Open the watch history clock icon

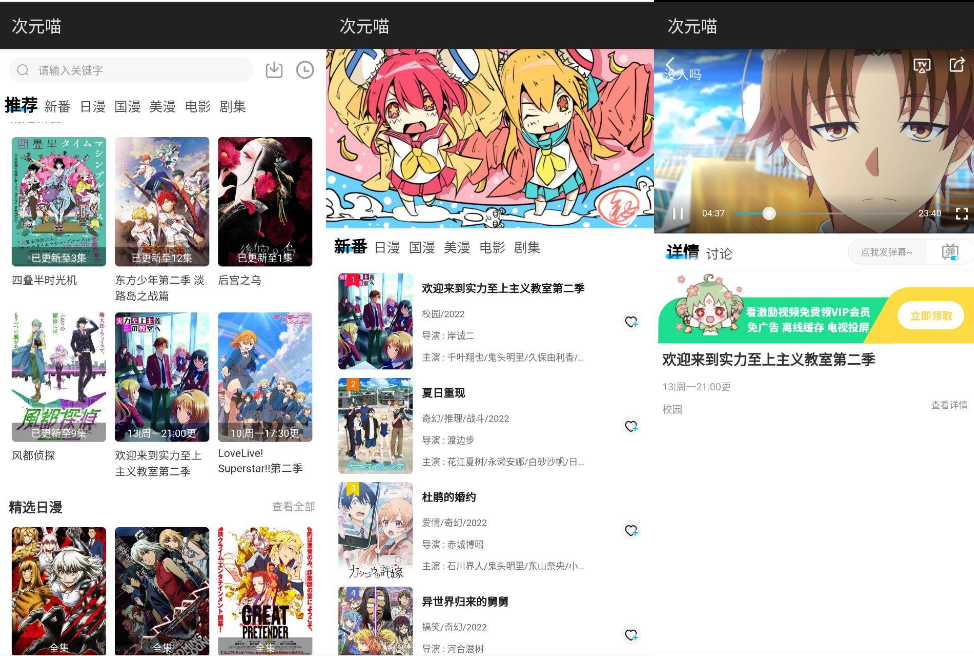pos(304,70)
